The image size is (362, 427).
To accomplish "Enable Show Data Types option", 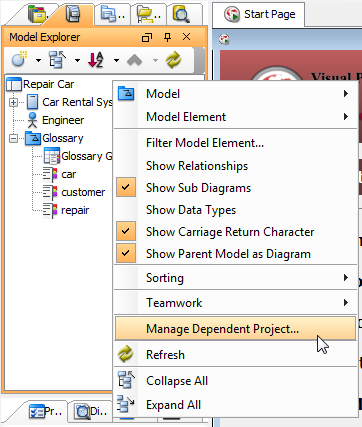I will point(235,210).
